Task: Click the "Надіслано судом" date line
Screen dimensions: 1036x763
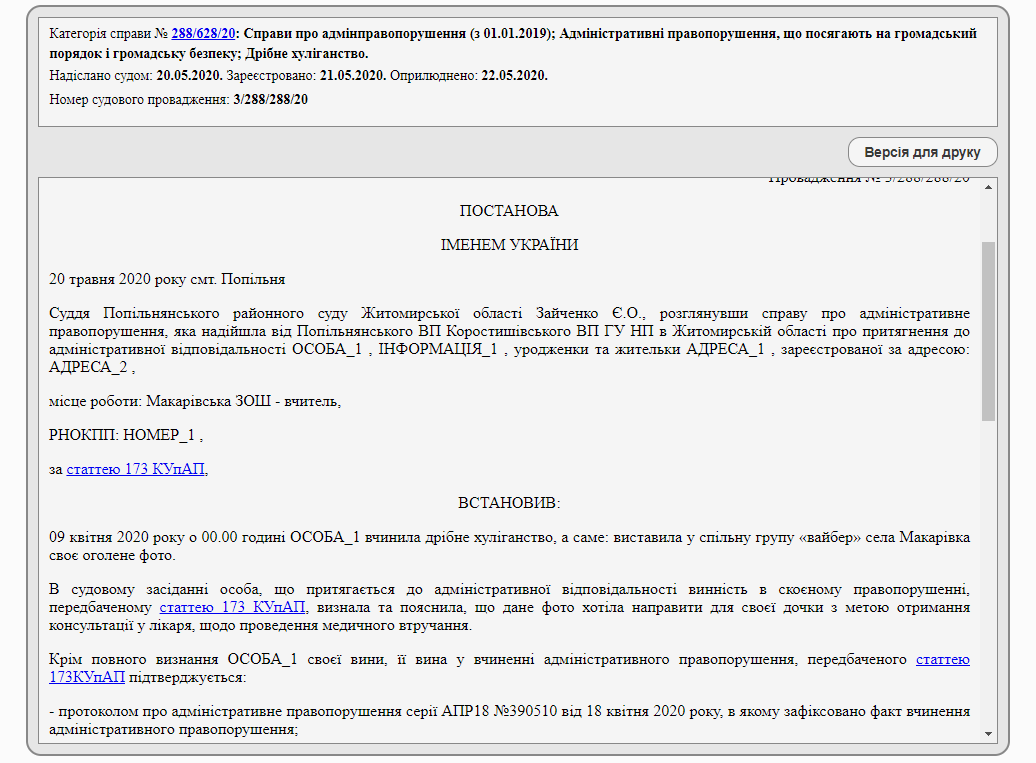Action: tap(298, 75)
